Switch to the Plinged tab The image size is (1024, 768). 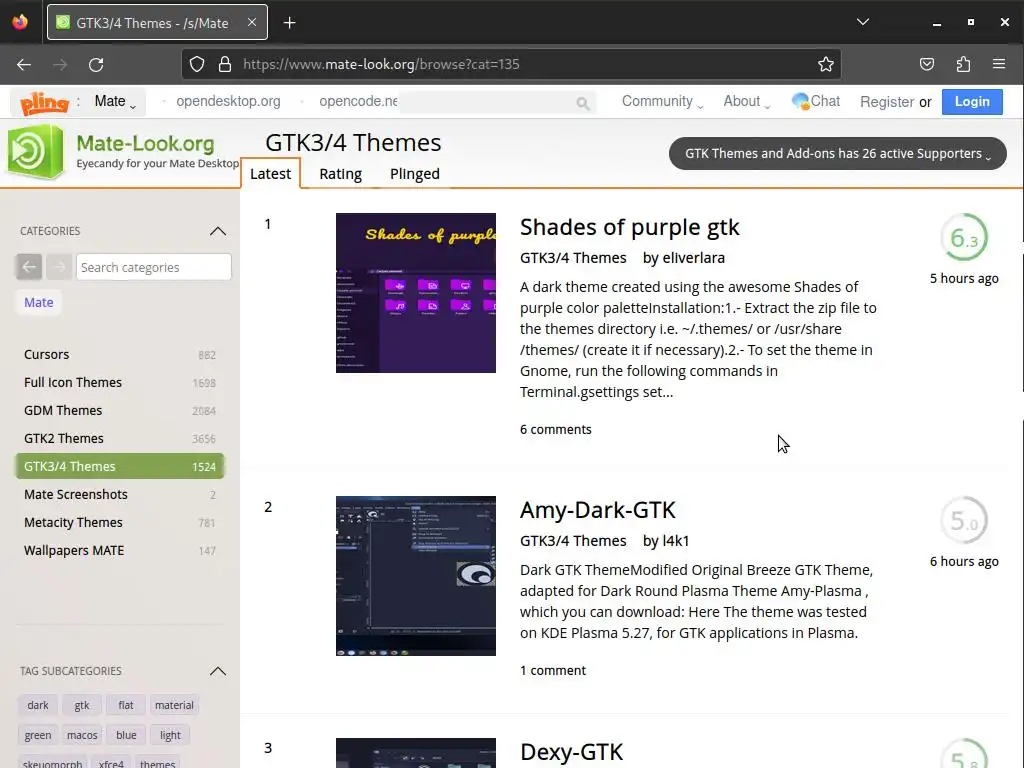click(x=415, y=174)
